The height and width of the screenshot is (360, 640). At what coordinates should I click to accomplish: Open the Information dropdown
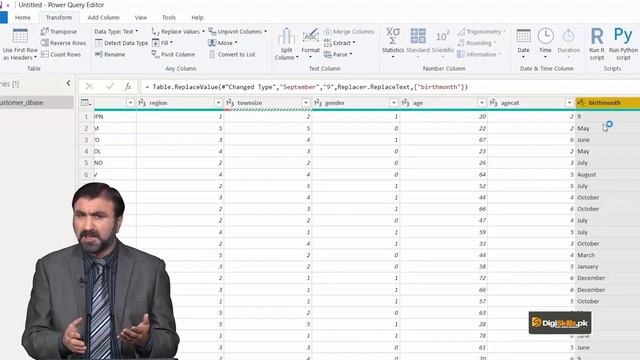pos(479,54)
